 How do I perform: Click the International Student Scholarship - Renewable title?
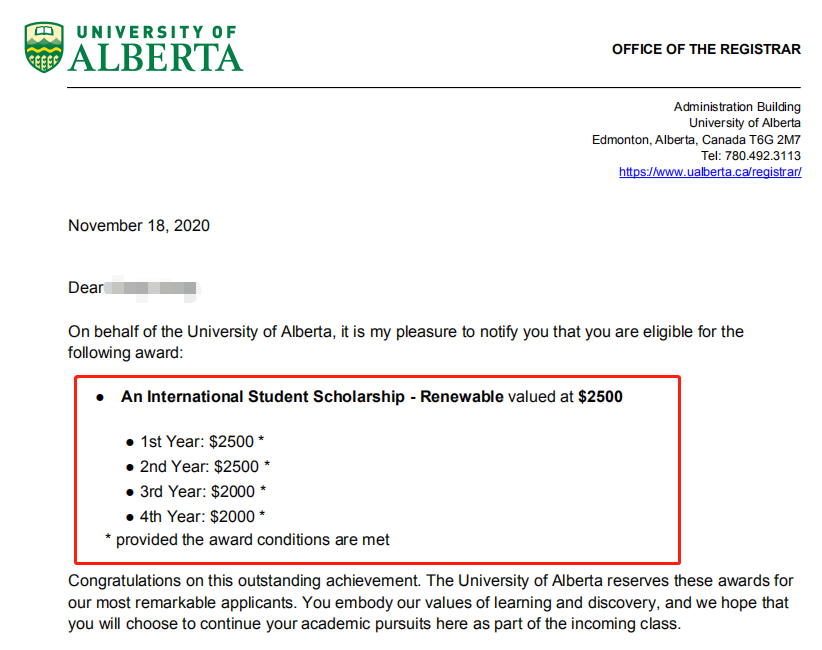[x=312, y=397]
